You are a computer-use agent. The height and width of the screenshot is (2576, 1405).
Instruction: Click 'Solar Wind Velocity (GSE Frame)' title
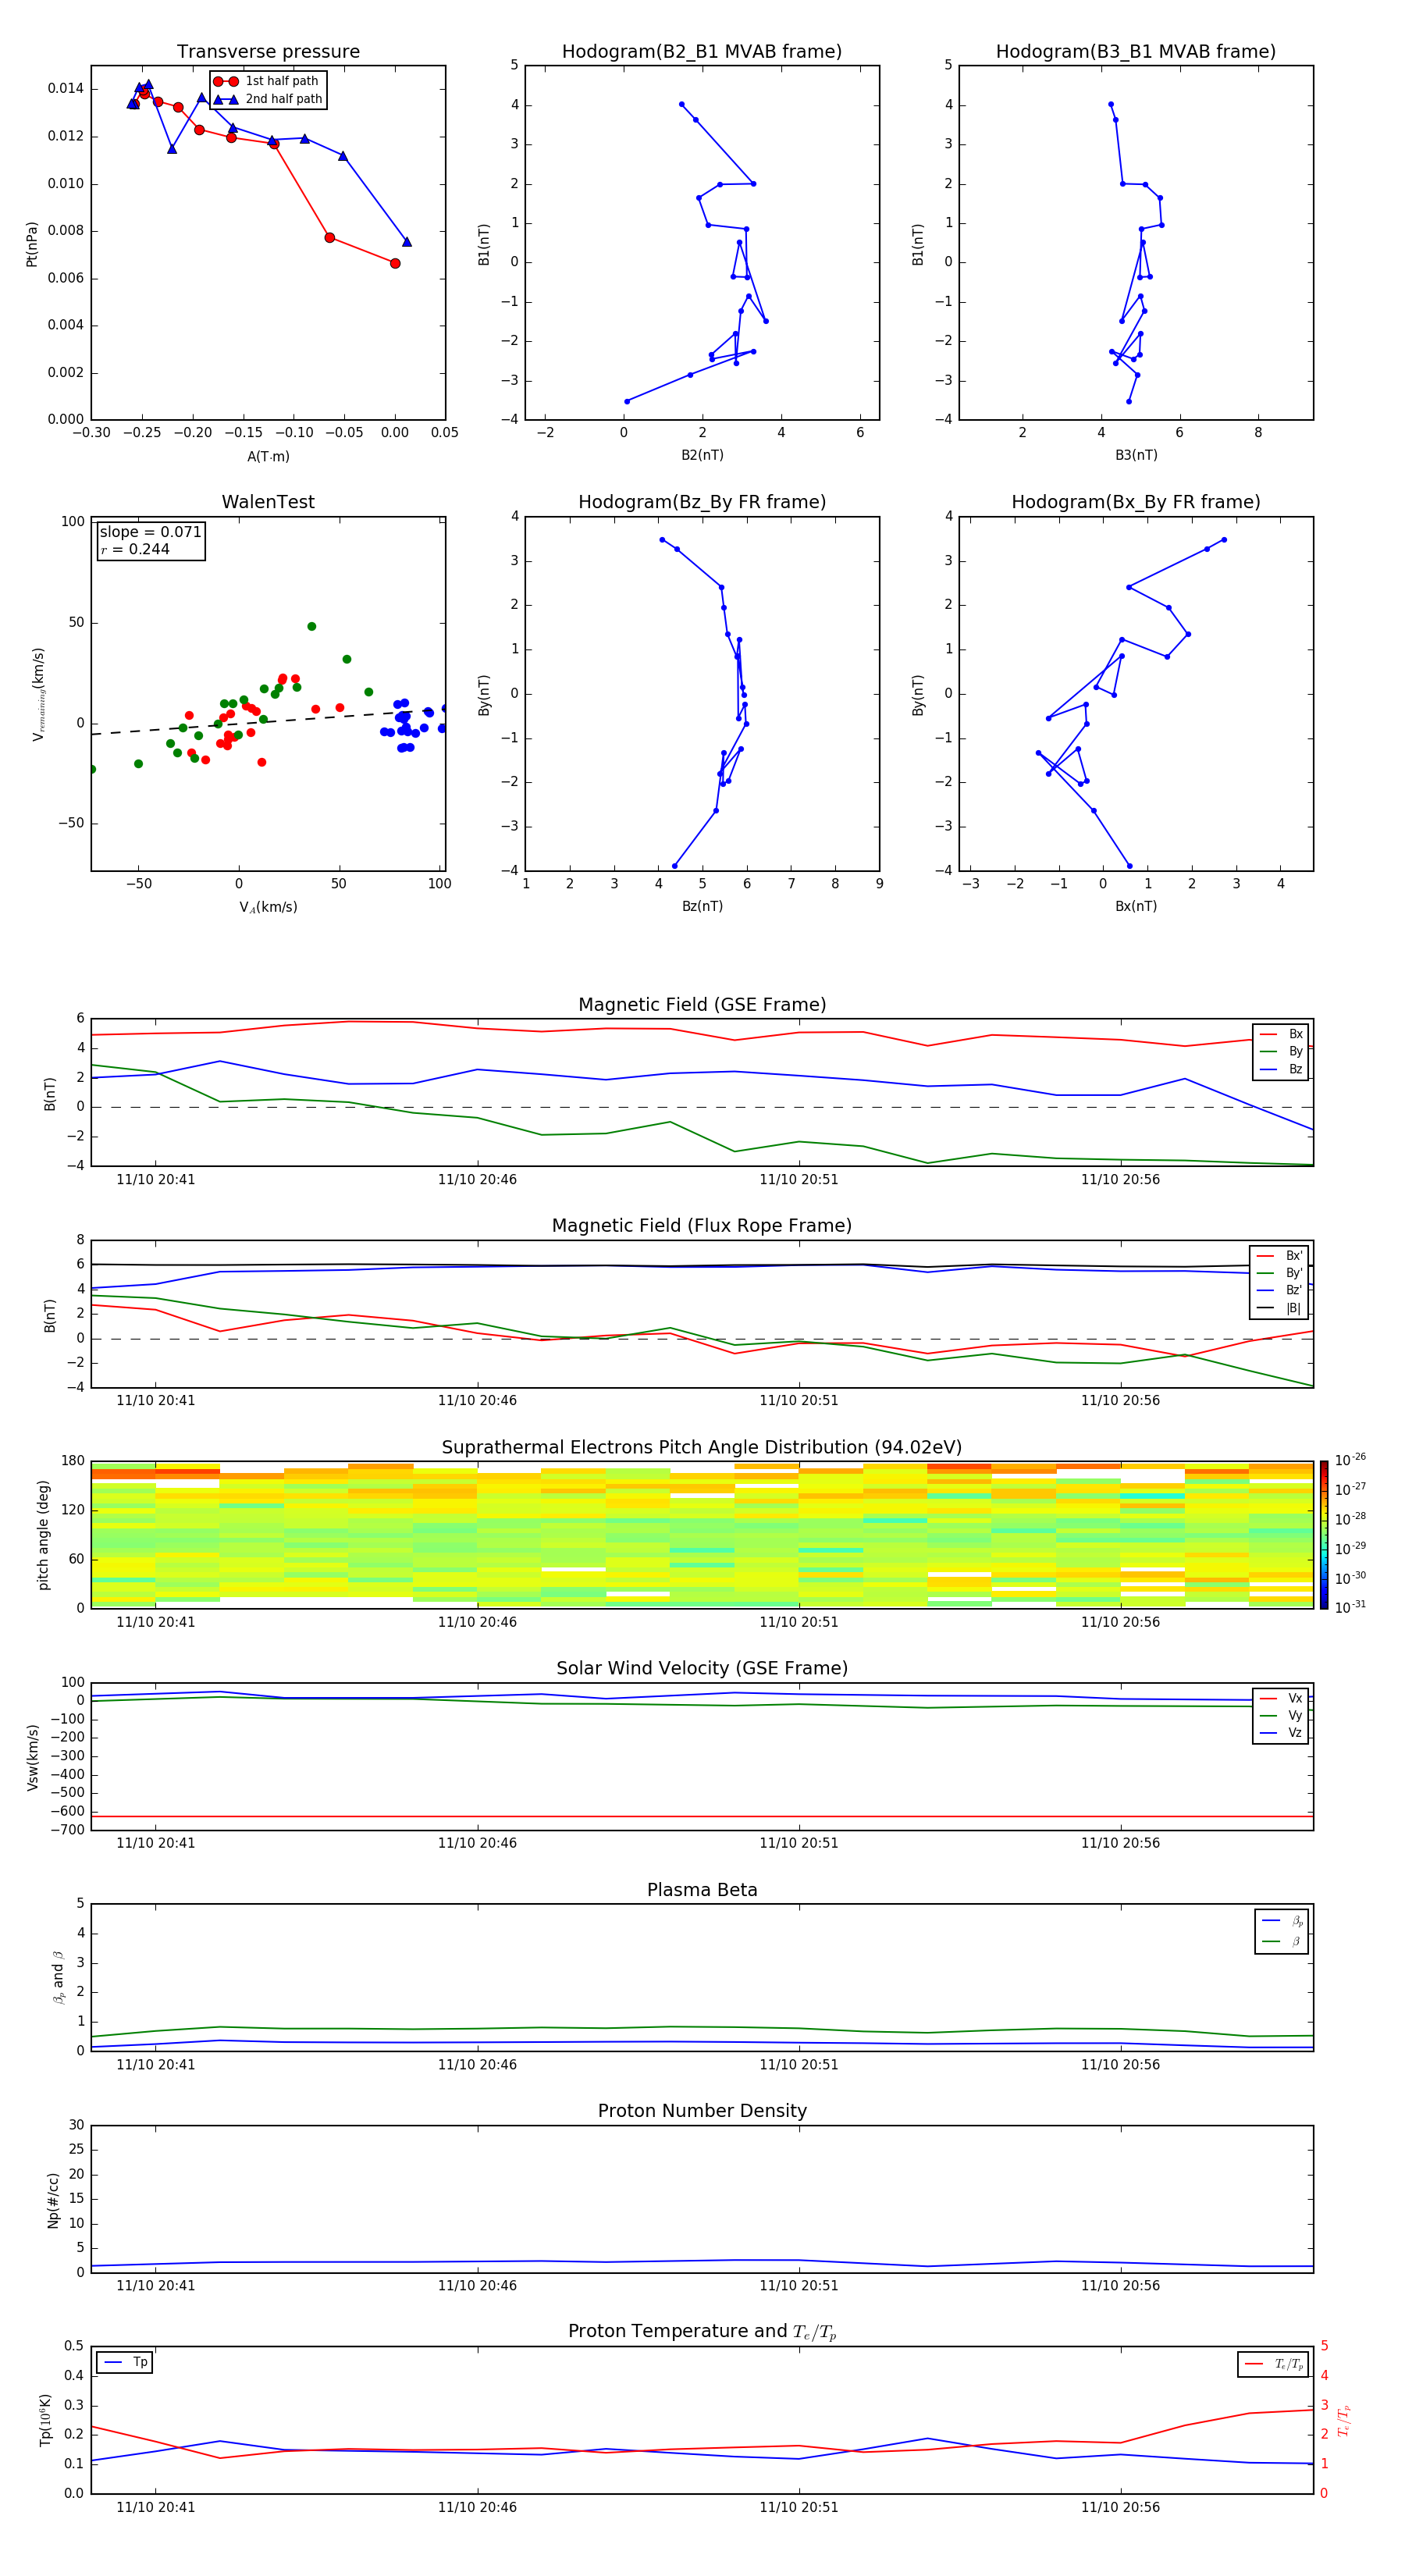click(x=702, y=1668)
